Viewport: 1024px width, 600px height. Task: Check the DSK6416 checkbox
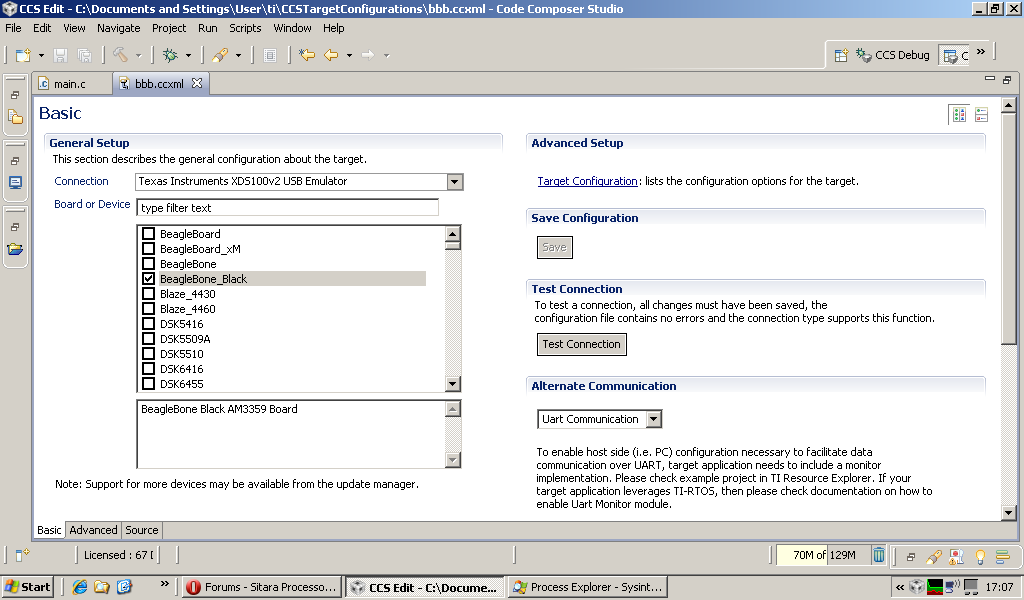click(148, 369)
